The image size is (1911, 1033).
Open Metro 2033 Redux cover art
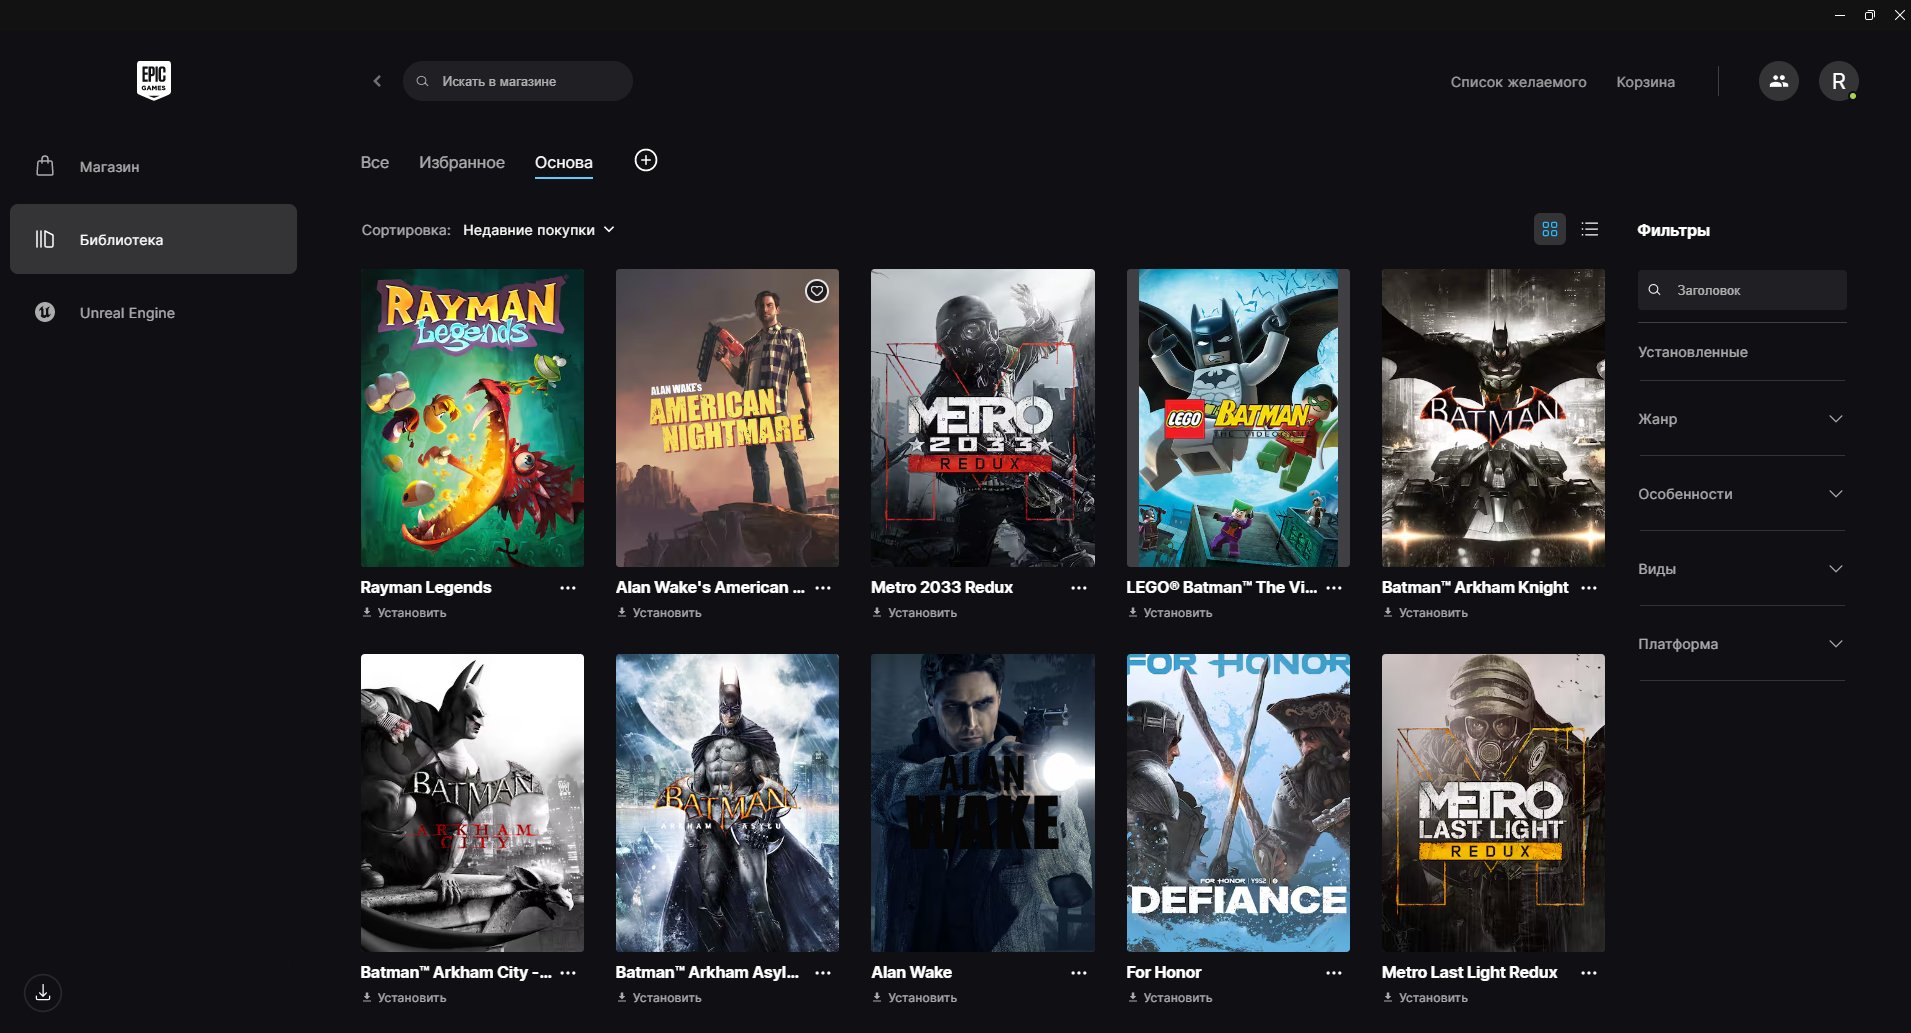(x=983, y=418)
